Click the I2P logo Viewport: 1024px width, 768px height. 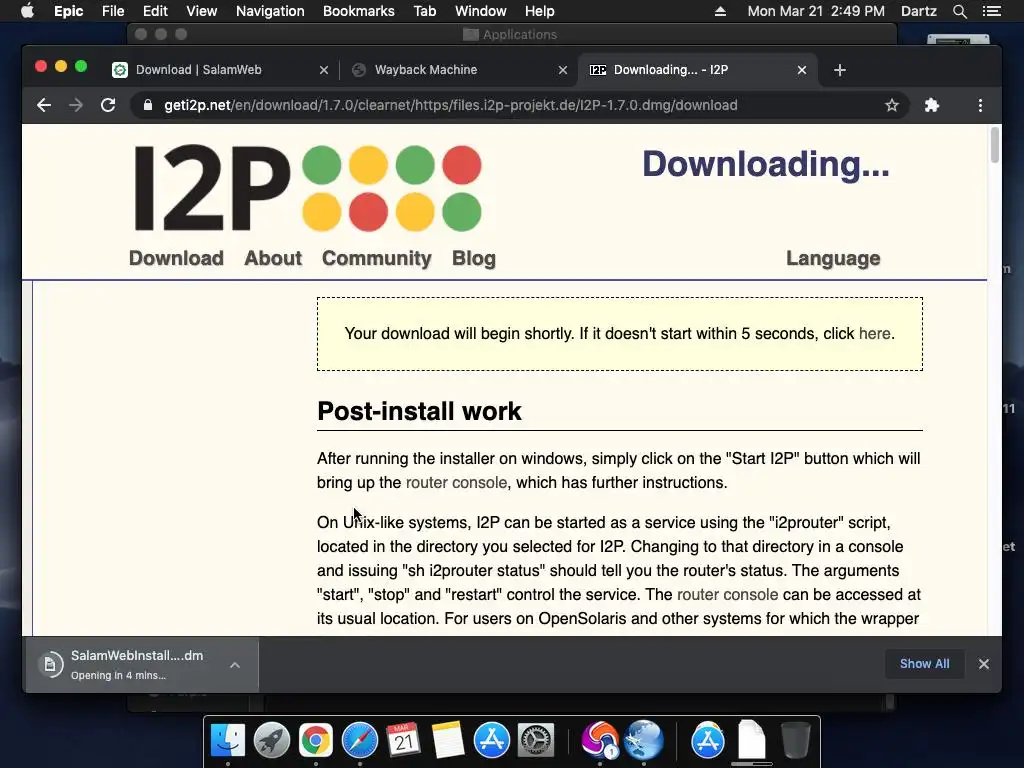[308, 188]
